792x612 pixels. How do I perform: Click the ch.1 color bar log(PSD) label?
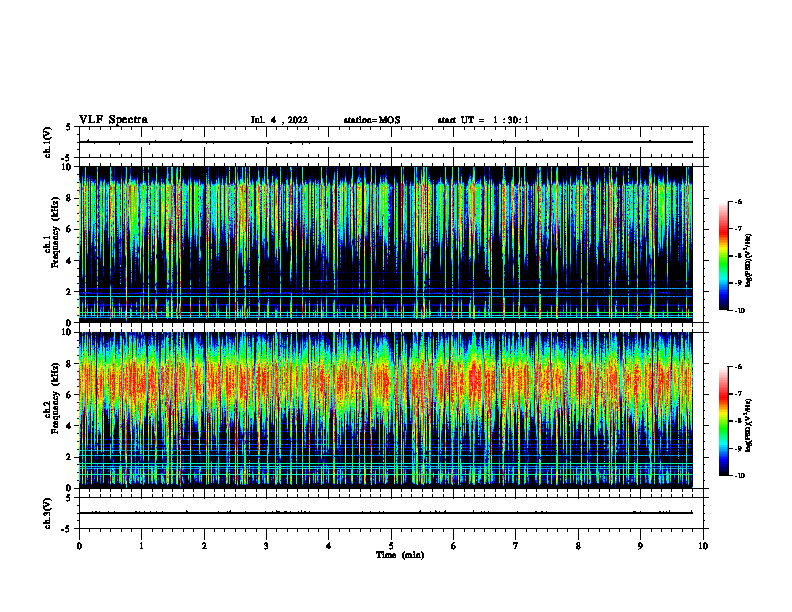(x=748, y=261)
